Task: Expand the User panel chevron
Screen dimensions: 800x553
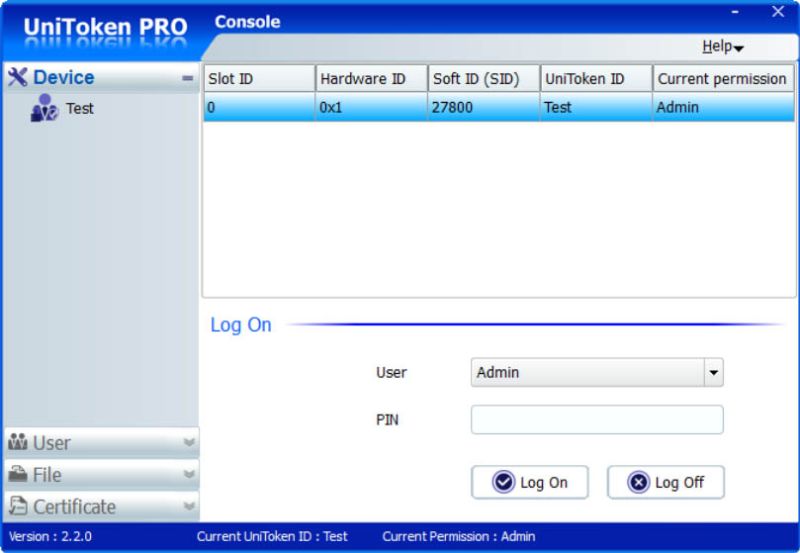Action: 189,442
